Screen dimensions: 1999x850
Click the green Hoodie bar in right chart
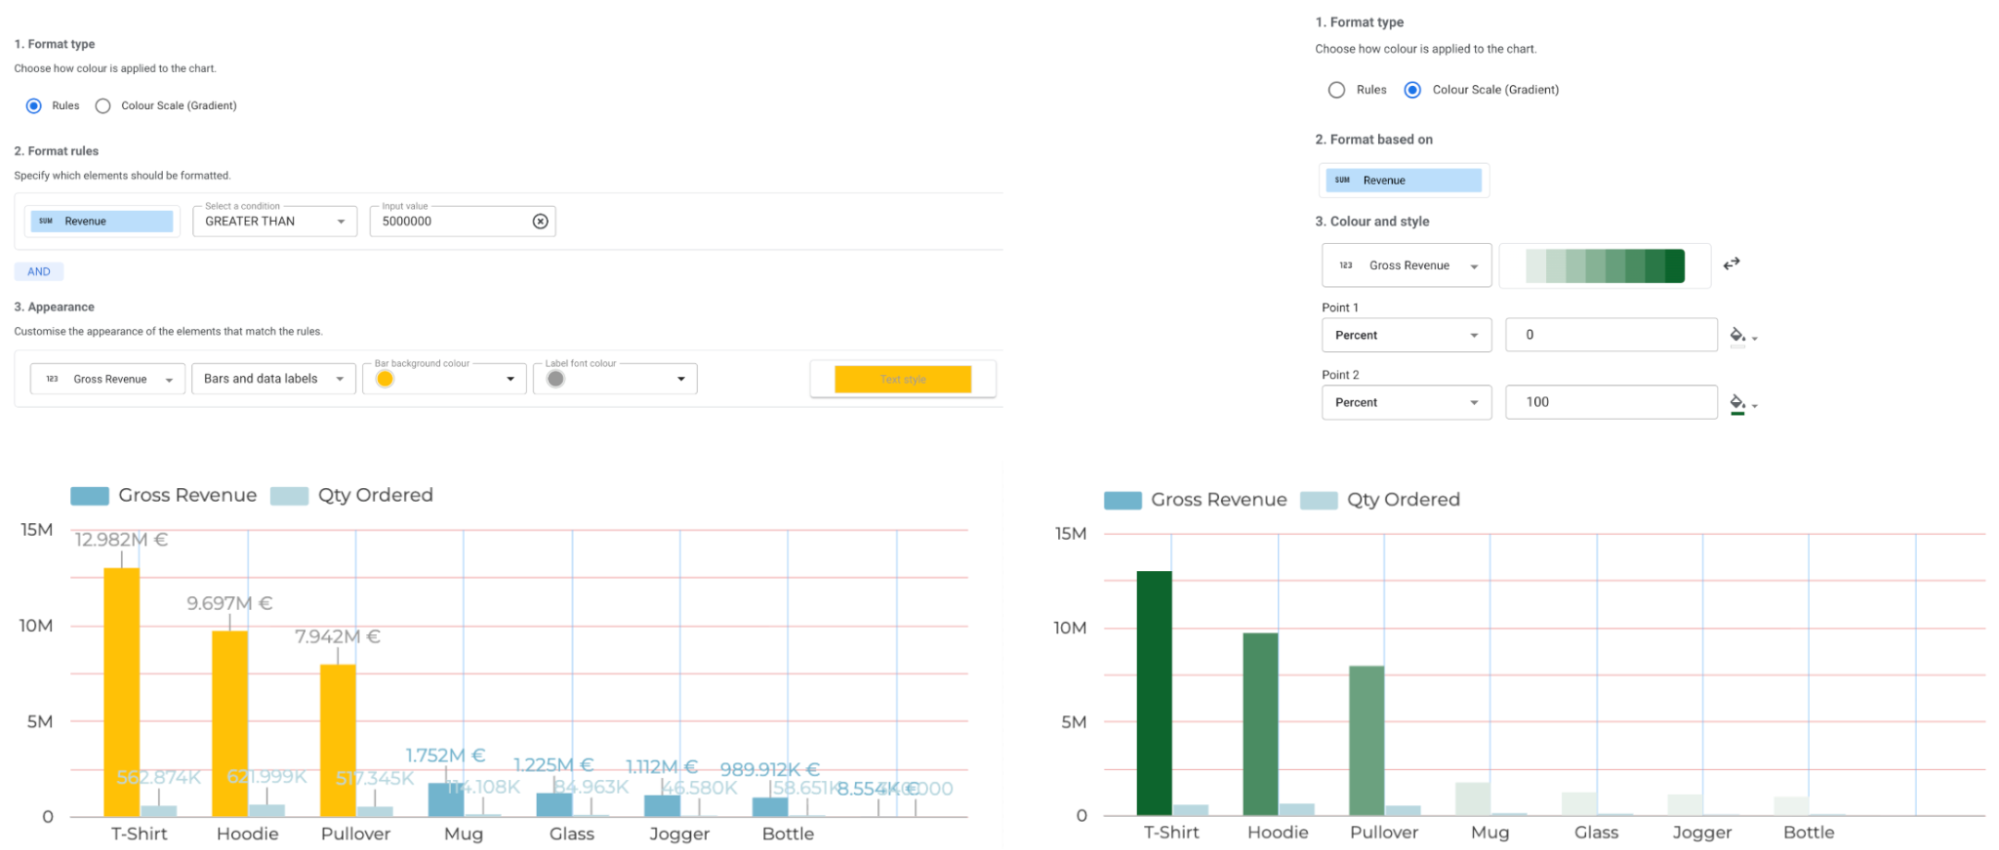pyautogui.click(x=1261, y=724)
